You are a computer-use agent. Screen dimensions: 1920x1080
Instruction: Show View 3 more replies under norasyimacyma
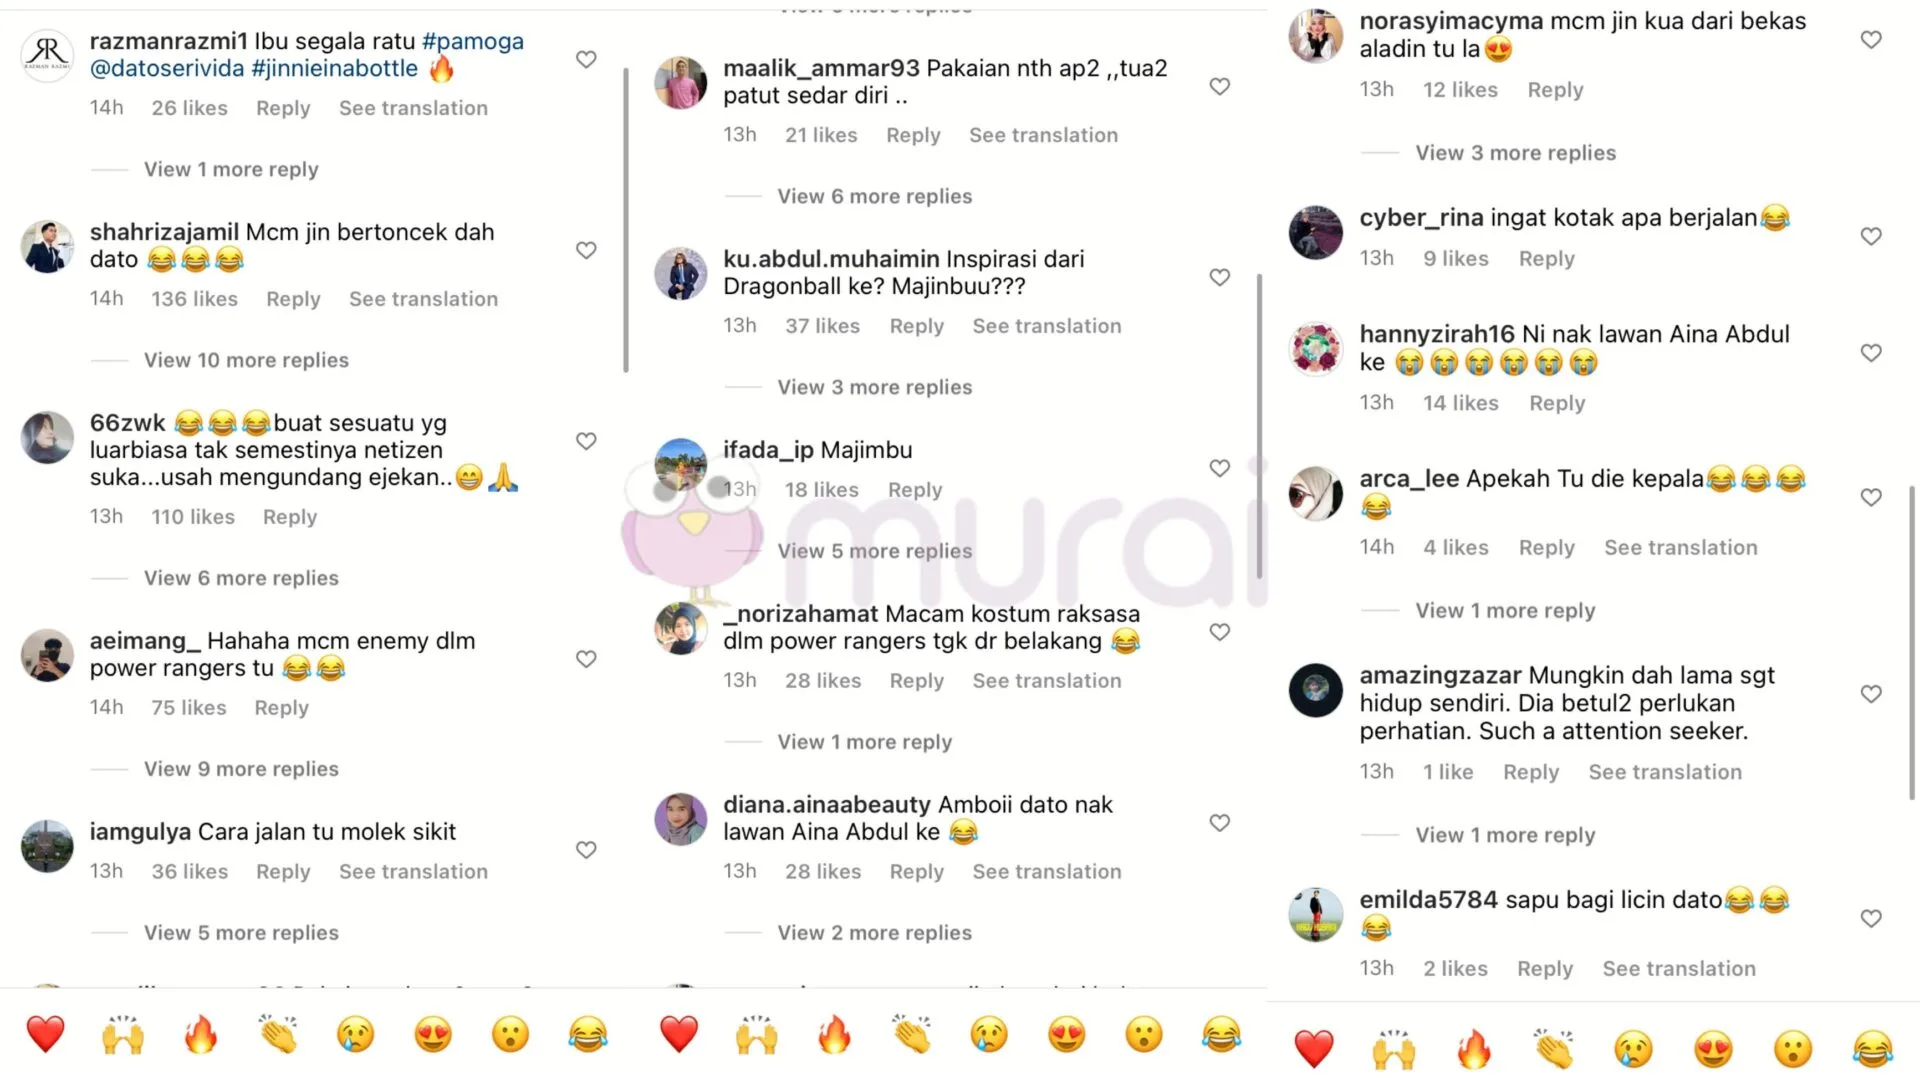pyautogui.click(x=1515, y=153)
